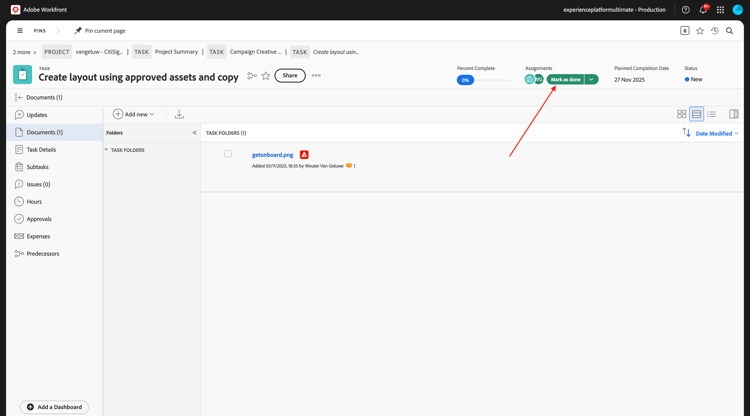Click the red Adobe icon beside getonboard.png

304,154
